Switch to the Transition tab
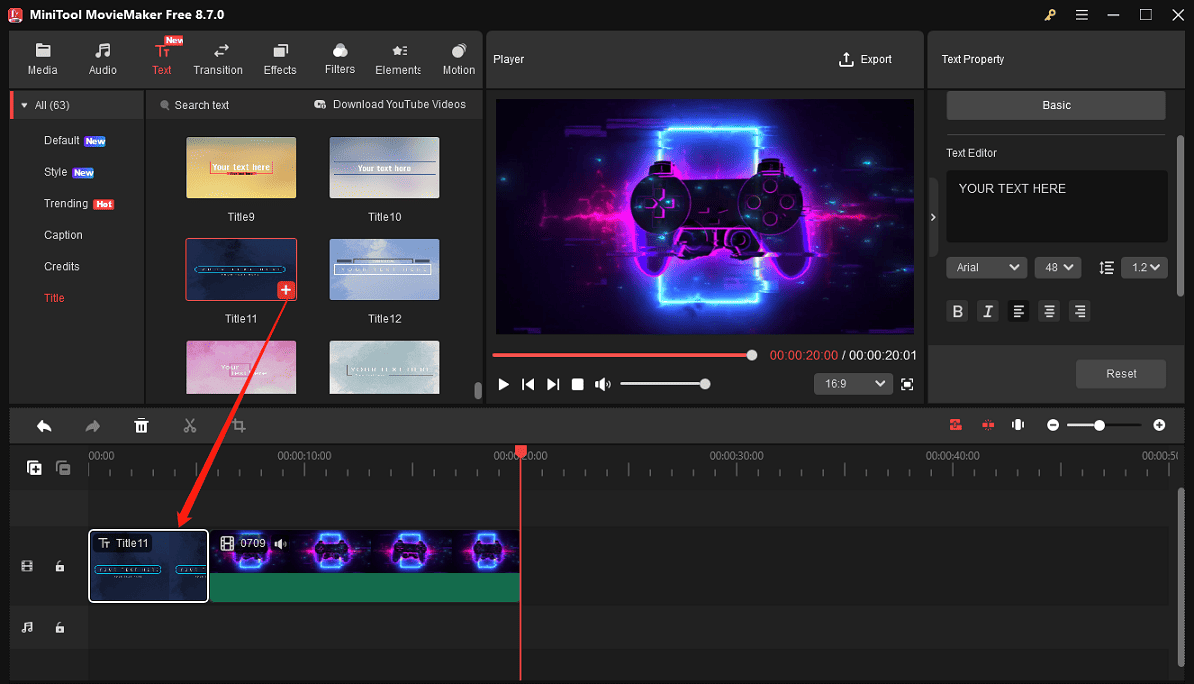The image size is (1194, 684). (x=218, y=59)
